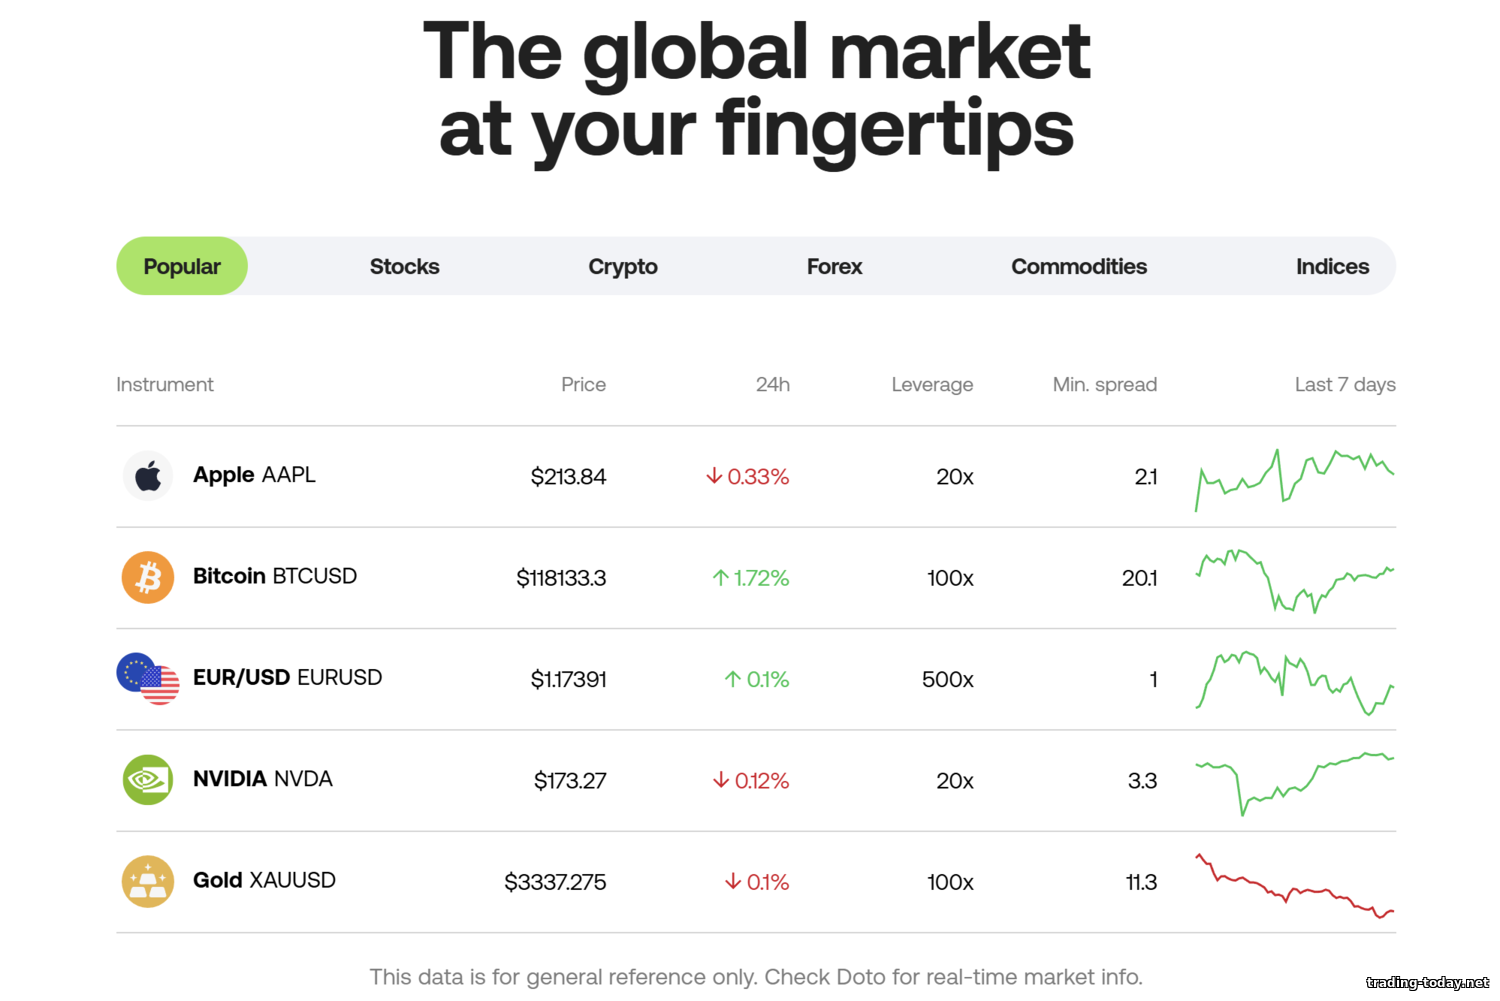Image resolution: width=1500 pixels, height=1001 pixels.
Task: Click the NVIDIA logo icon
Action: coord(148,780)
